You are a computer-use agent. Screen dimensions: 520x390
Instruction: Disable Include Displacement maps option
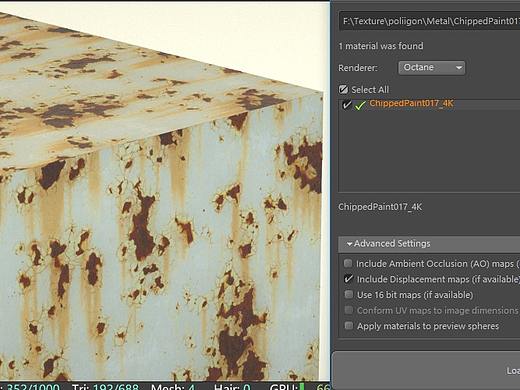click(348, 279)
